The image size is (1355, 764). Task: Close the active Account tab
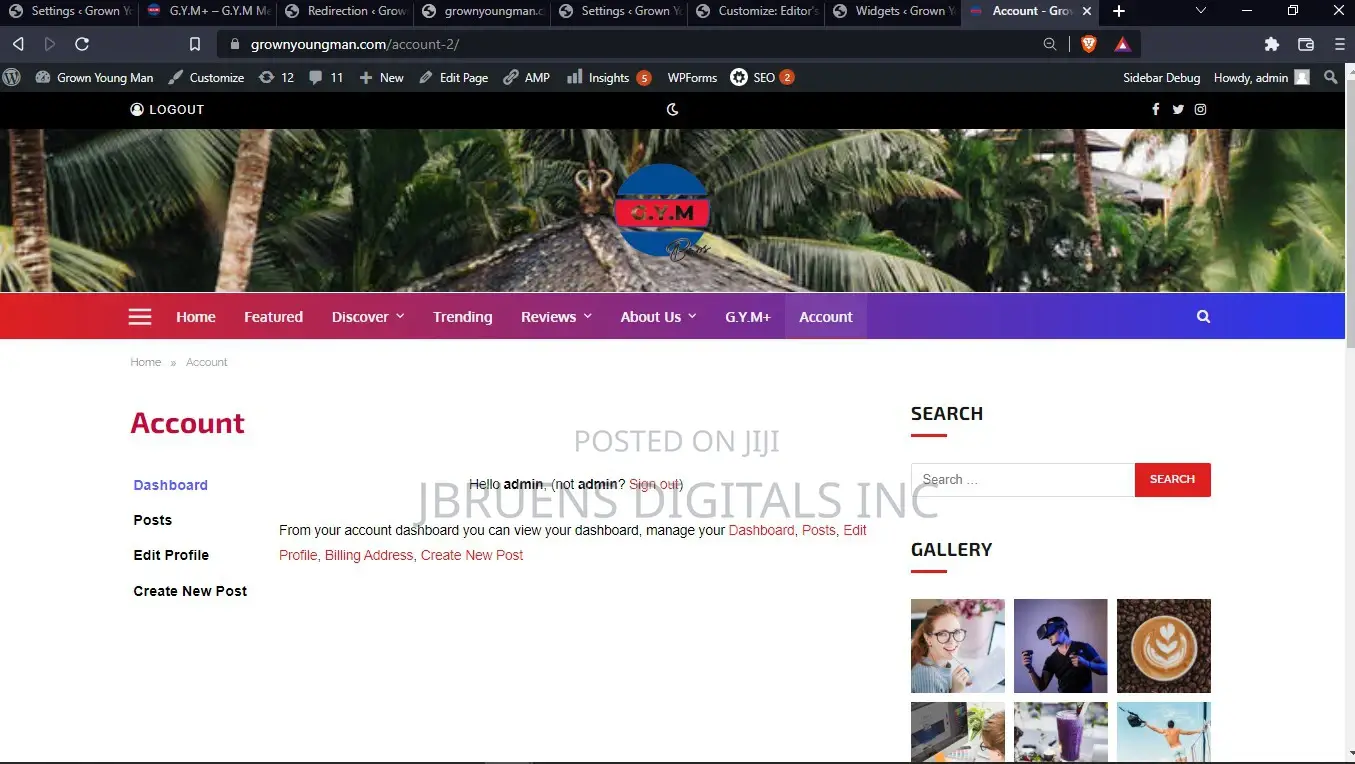(1087, 11)
